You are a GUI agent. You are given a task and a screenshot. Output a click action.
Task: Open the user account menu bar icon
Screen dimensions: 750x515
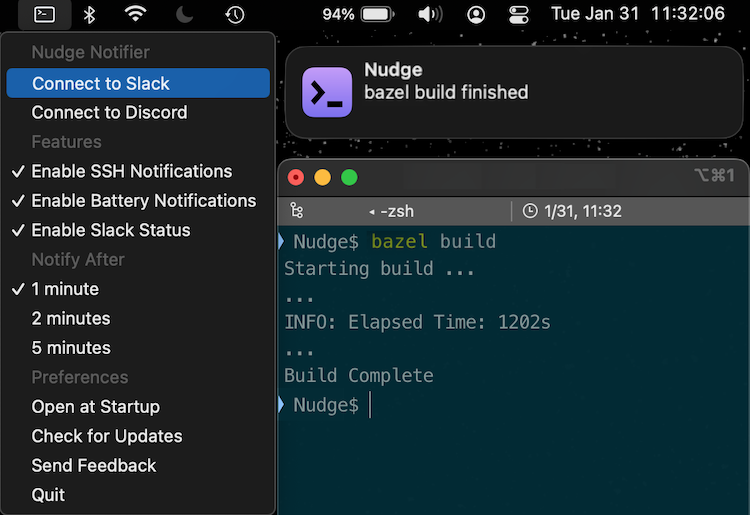pyautogui.click(x=475, y=14)
